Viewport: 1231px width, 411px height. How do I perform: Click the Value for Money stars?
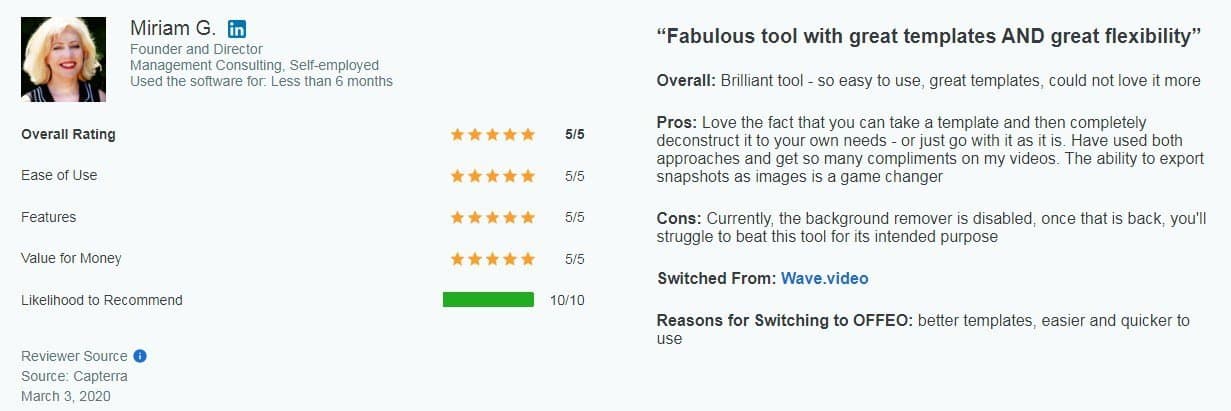click(x=492, y=259)
